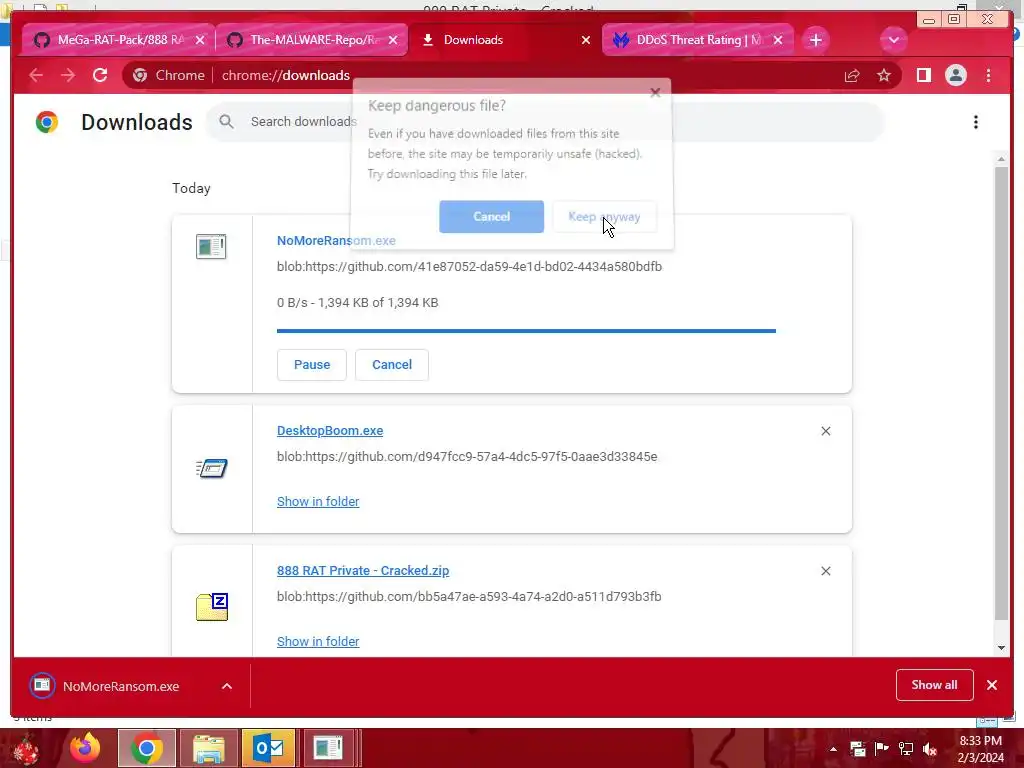Open the tab search dropdown

893,40
